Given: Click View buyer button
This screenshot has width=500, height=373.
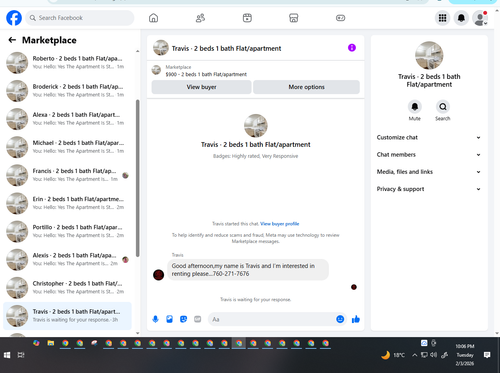Looking at the screenshot, I should 201,87.
